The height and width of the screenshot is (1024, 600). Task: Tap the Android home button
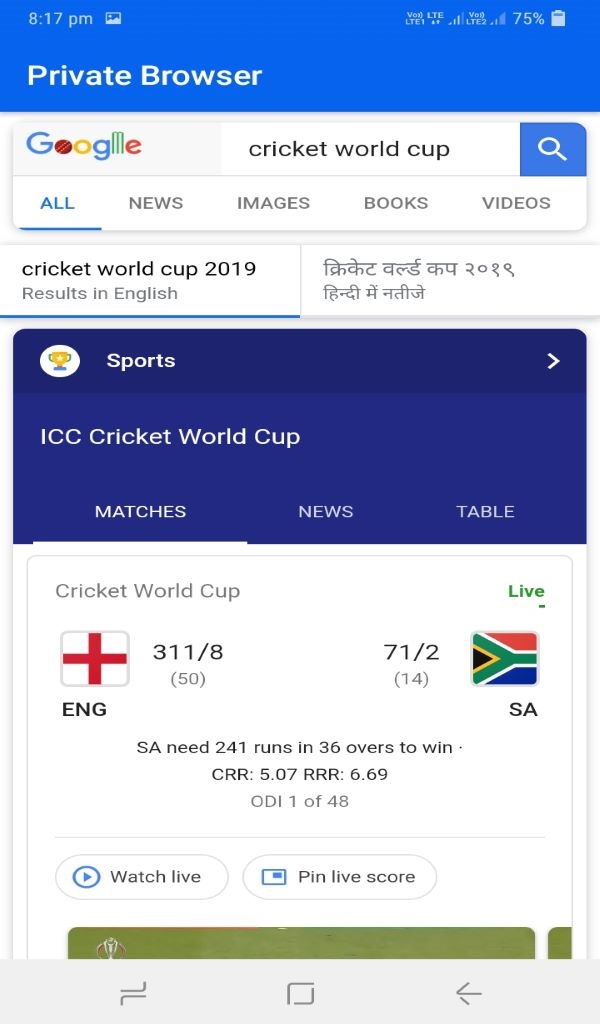(x=300, y=993)
